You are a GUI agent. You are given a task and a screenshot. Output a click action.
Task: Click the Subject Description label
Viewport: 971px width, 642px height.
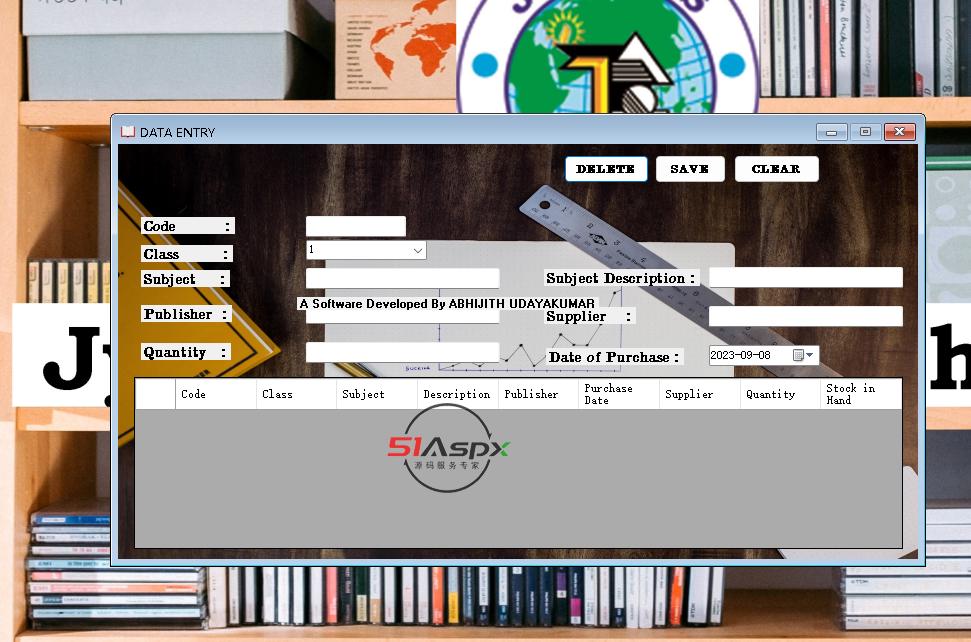(x=621, y=278)
